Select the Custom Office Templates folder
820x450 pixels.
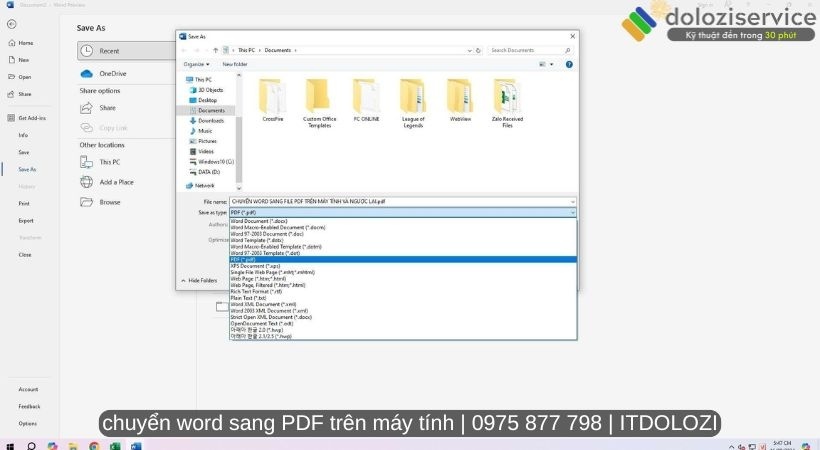click(320, 103)
